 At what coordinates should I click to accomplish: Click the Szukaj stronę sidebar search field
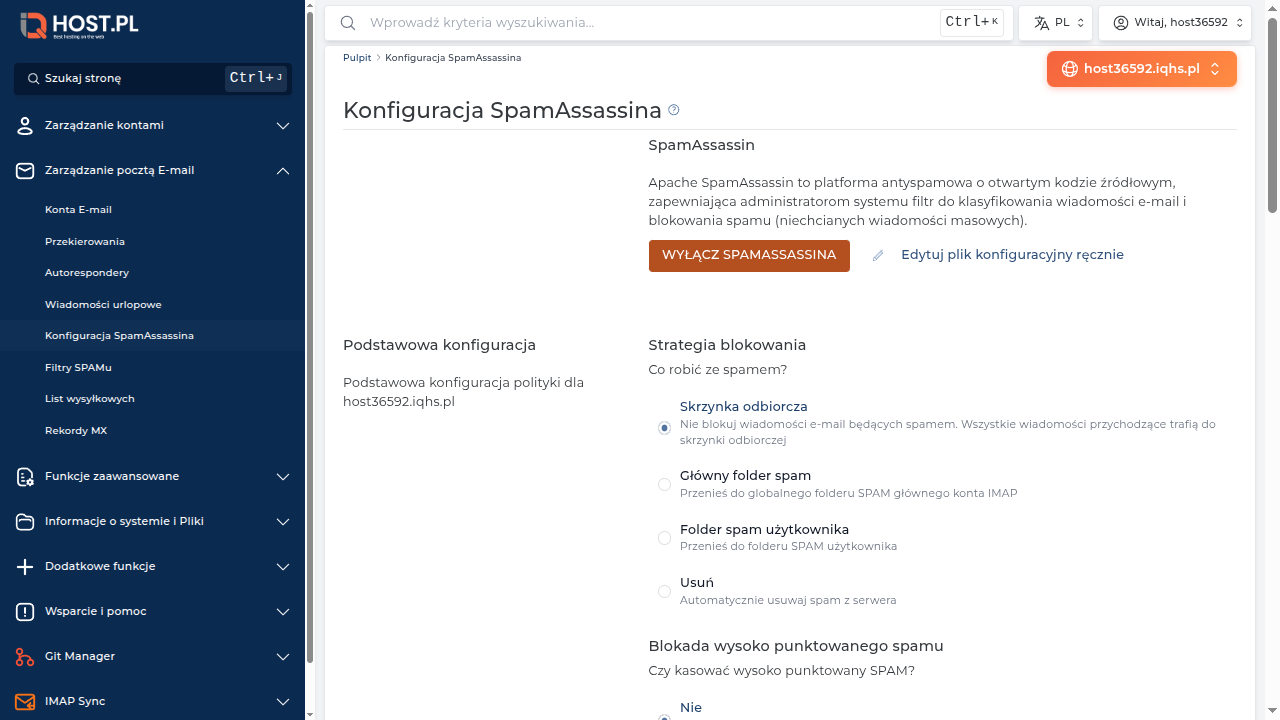(x=153, y=78)
